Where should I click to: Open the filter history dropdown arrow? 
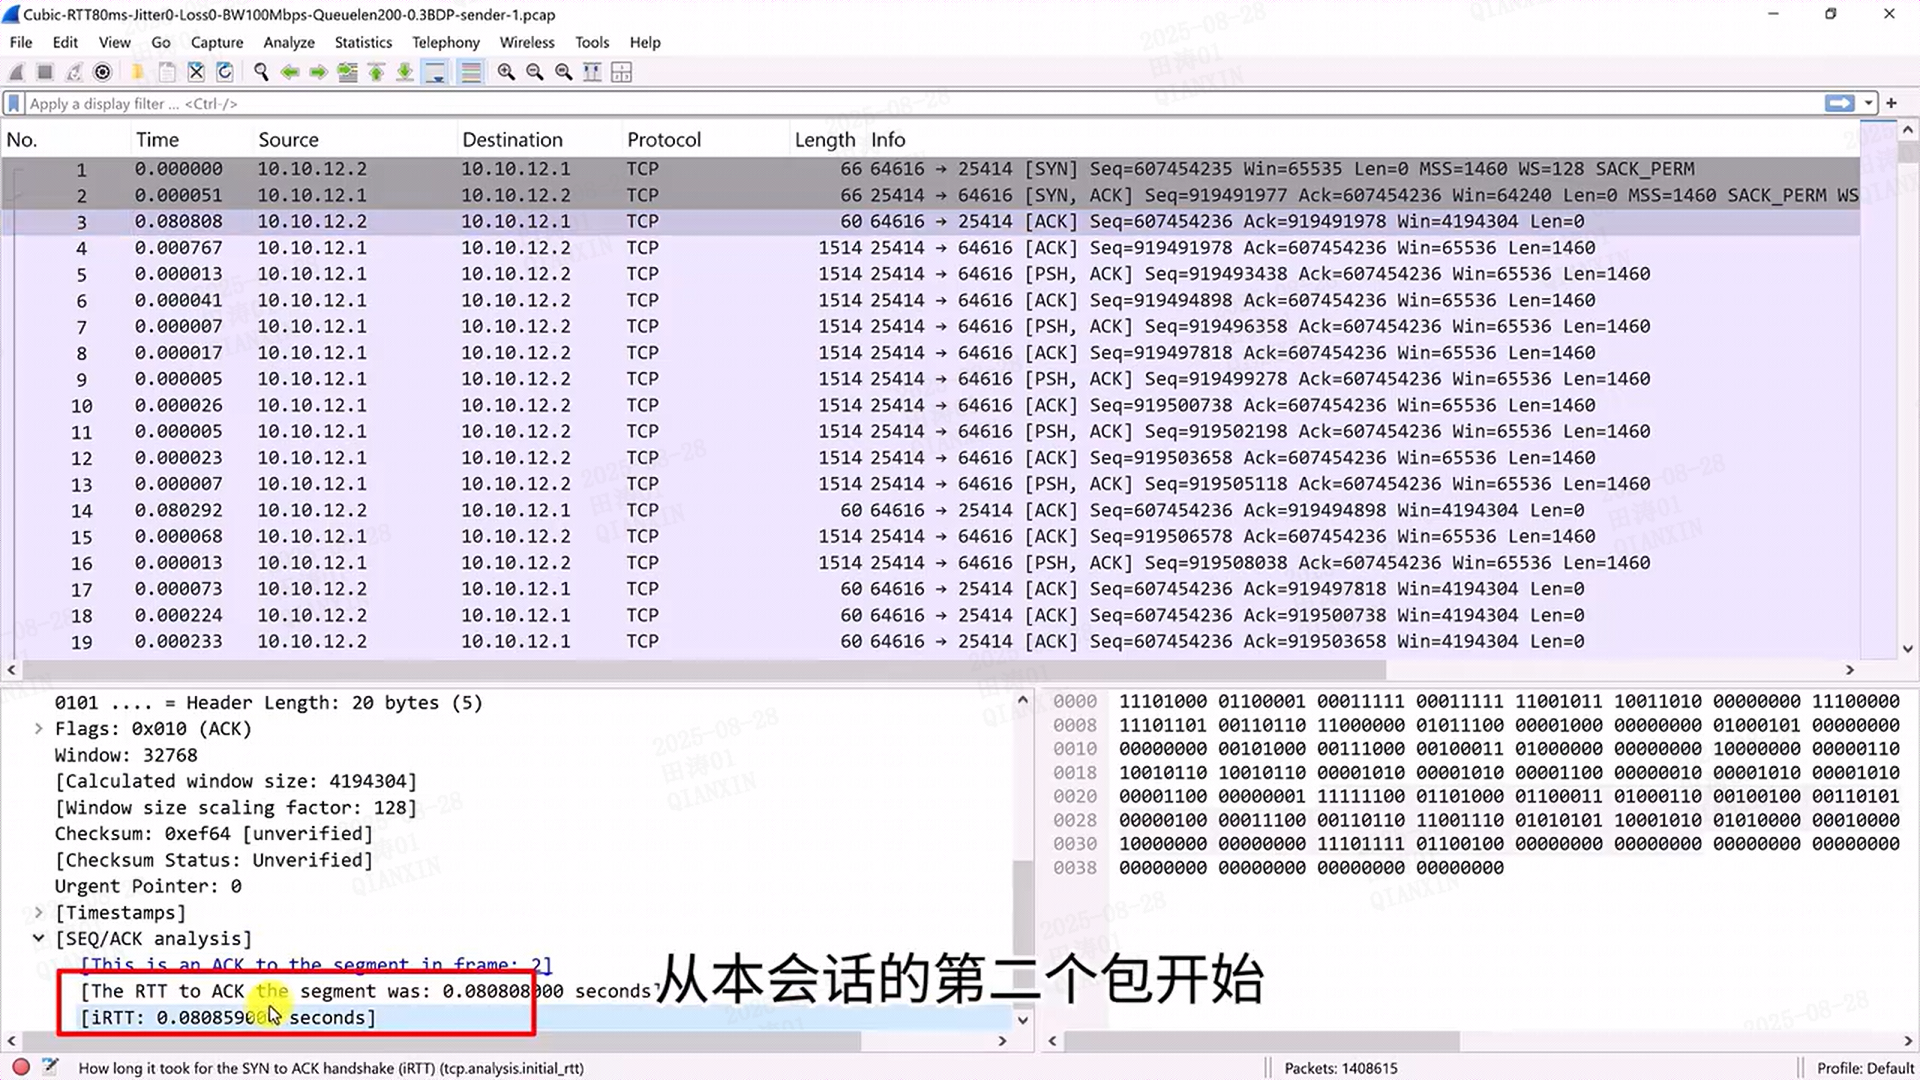(x=1868, y=103)
